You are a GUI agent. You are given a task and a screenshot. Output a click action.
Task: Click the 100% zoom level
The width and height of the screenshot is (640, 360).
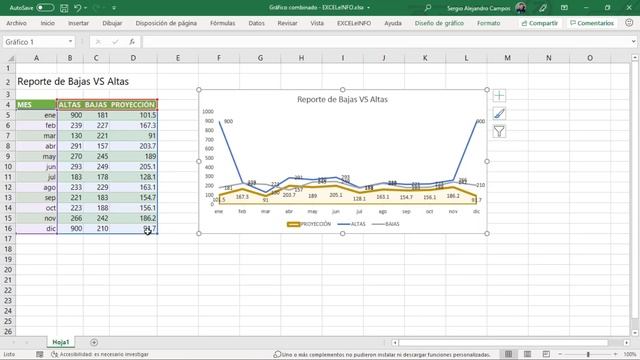630,354
